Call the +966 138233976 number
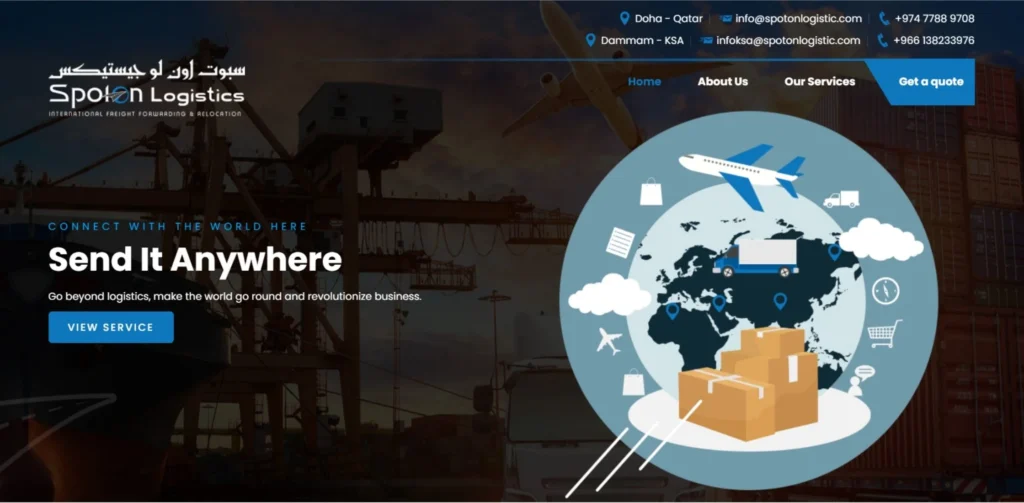The height and width of the screenshot is (503, 1024). click(x=933, y=41)
